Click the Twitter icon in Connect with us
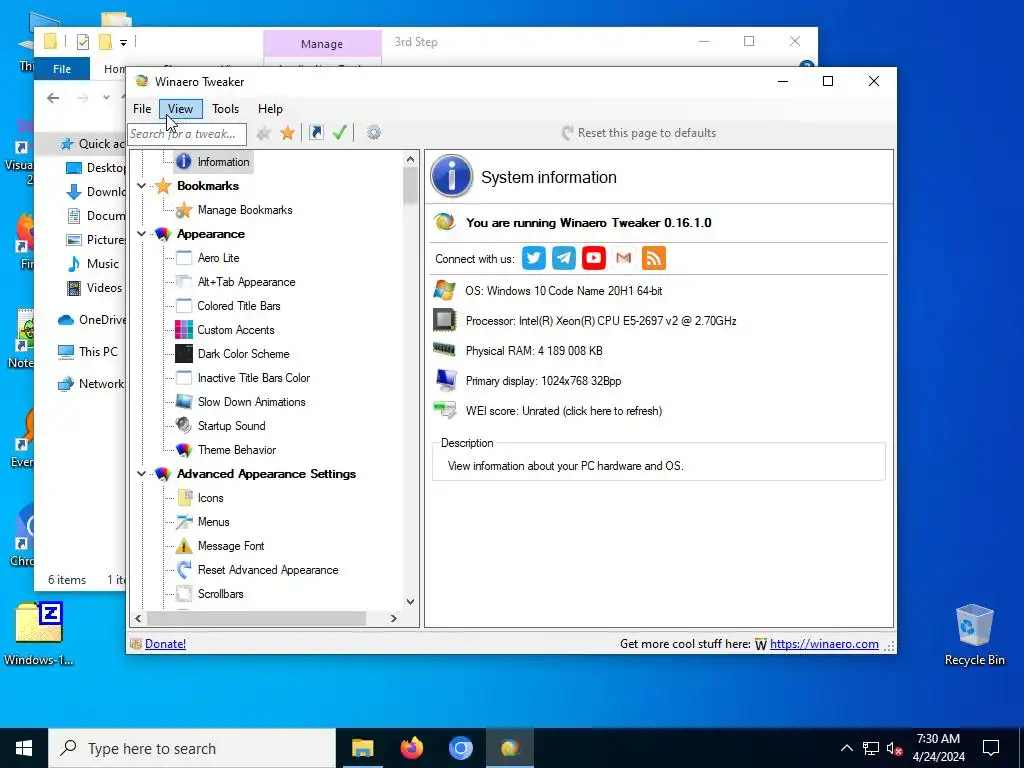Screen dimensions: 1024x768 (x=534, y=258)
